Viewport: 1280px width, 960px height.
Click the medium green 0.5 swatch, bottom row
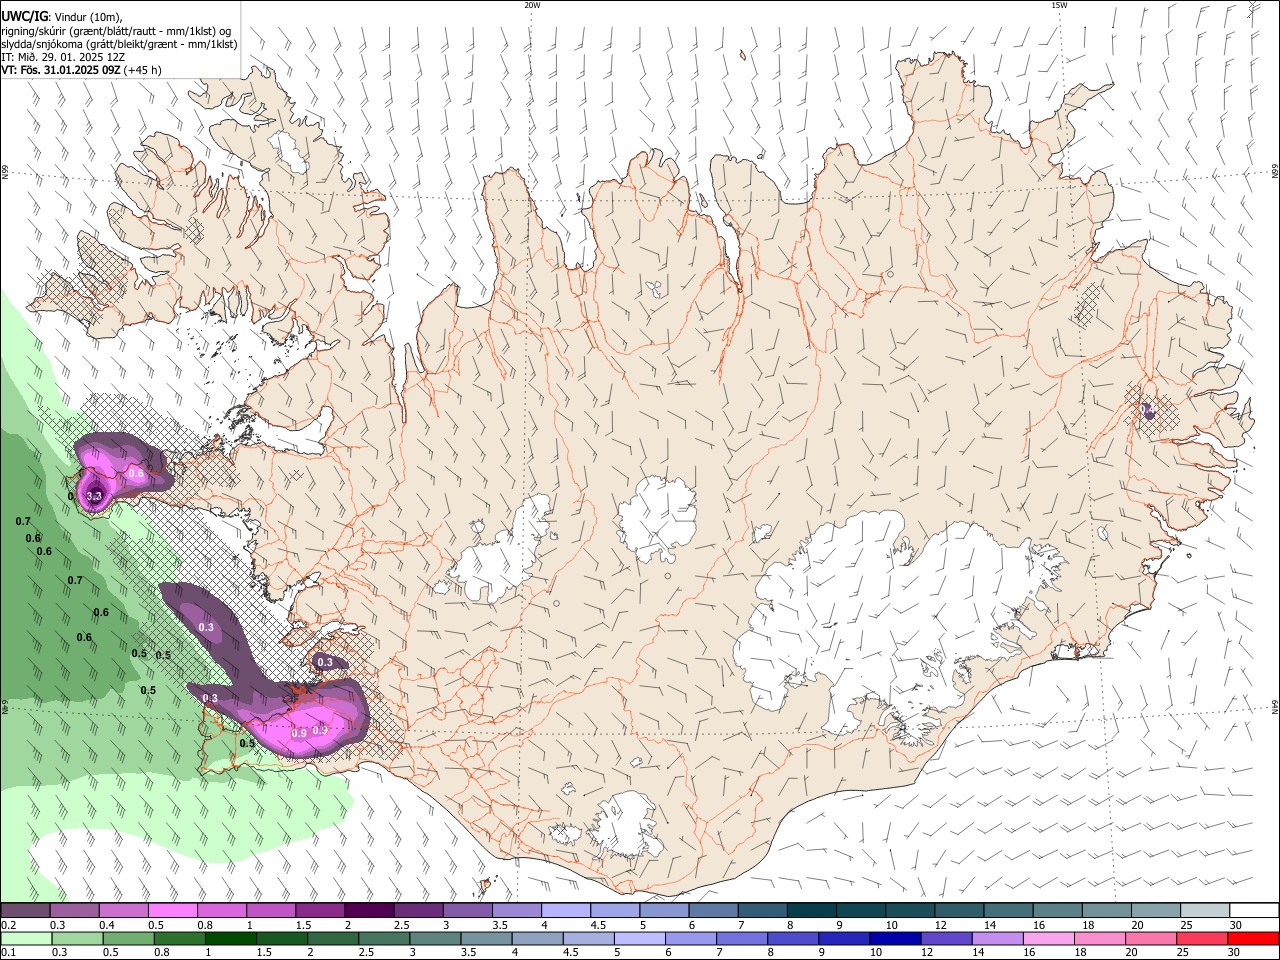128,938
